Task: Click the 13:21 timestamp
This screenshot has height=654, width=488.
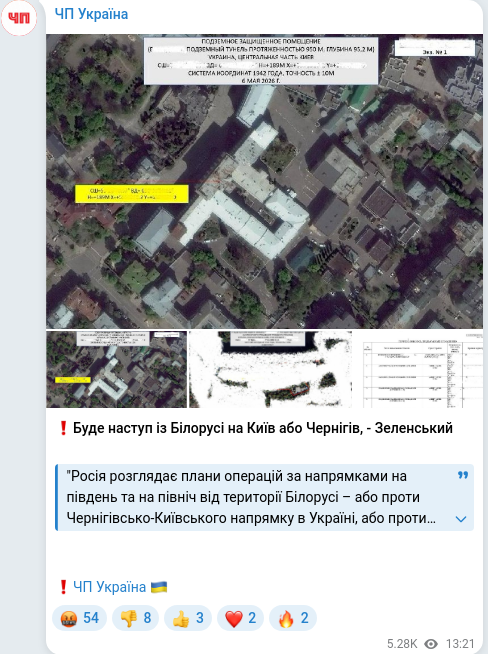Action: point(460,644)
